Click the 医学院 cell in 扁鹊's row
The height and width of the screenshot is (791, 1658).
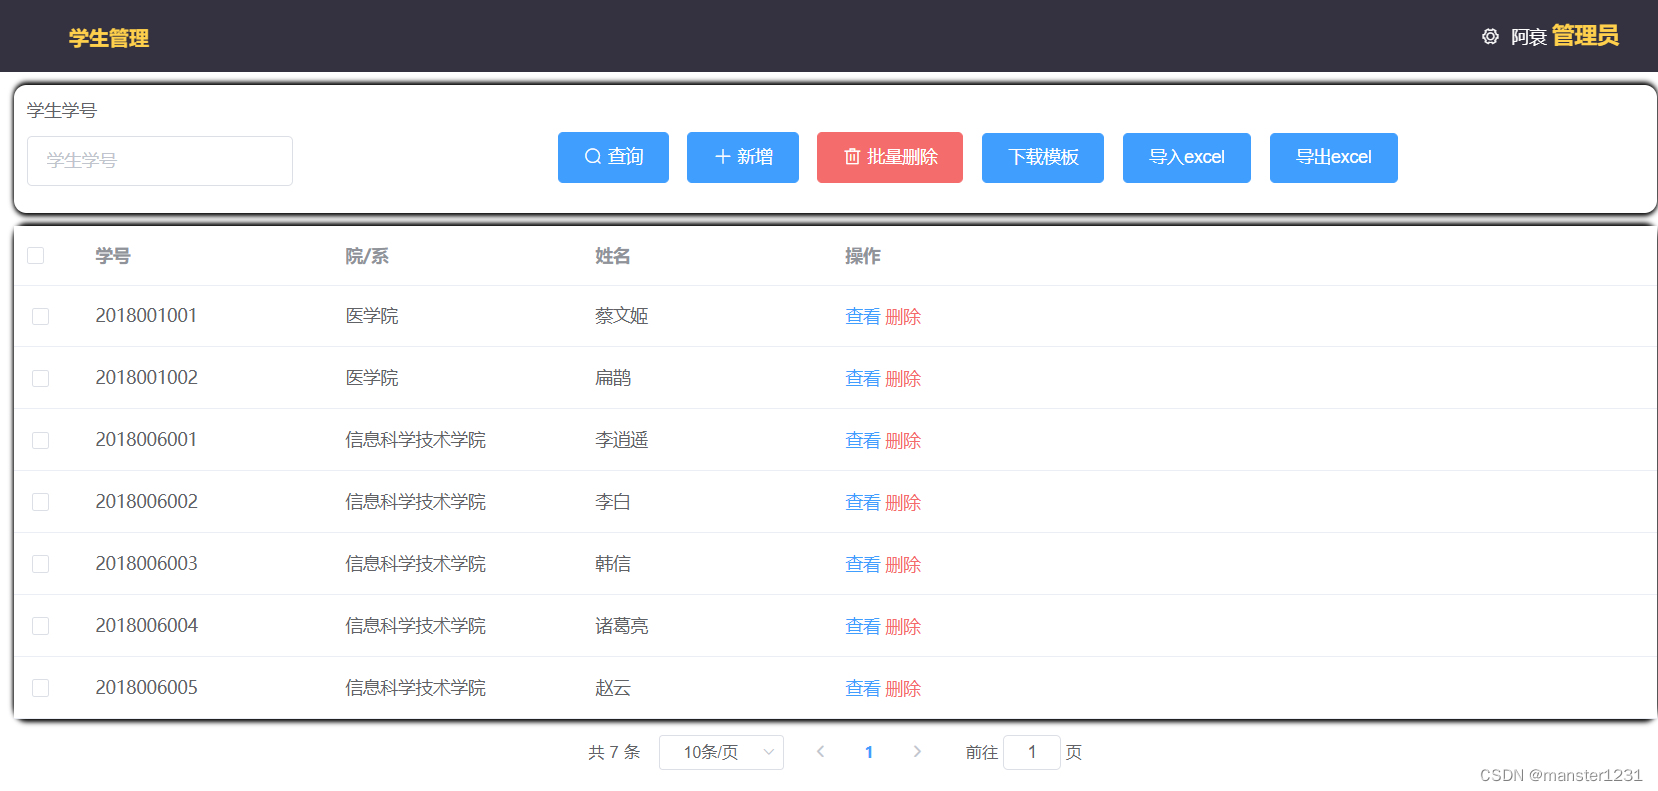[372, 378]
